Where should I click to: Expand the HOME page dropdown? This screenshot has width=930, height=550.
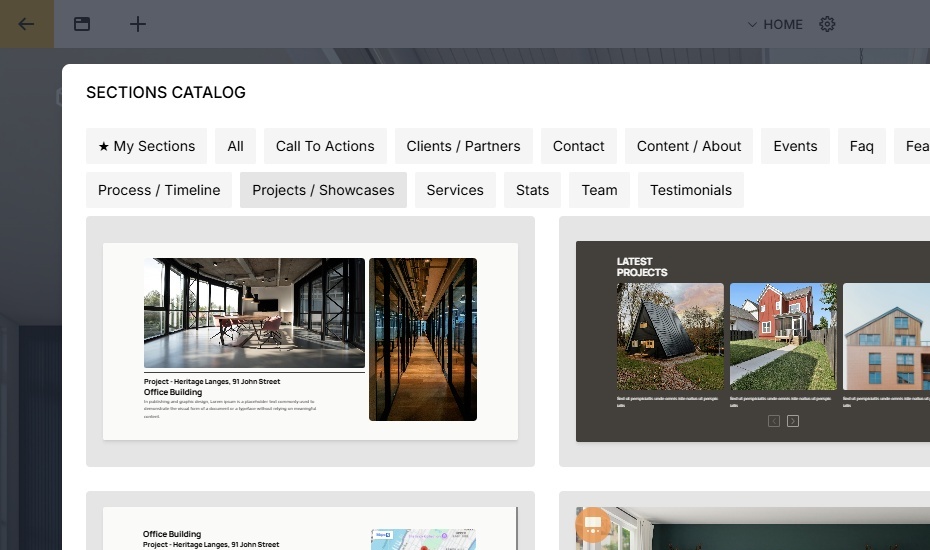[775, 24]
